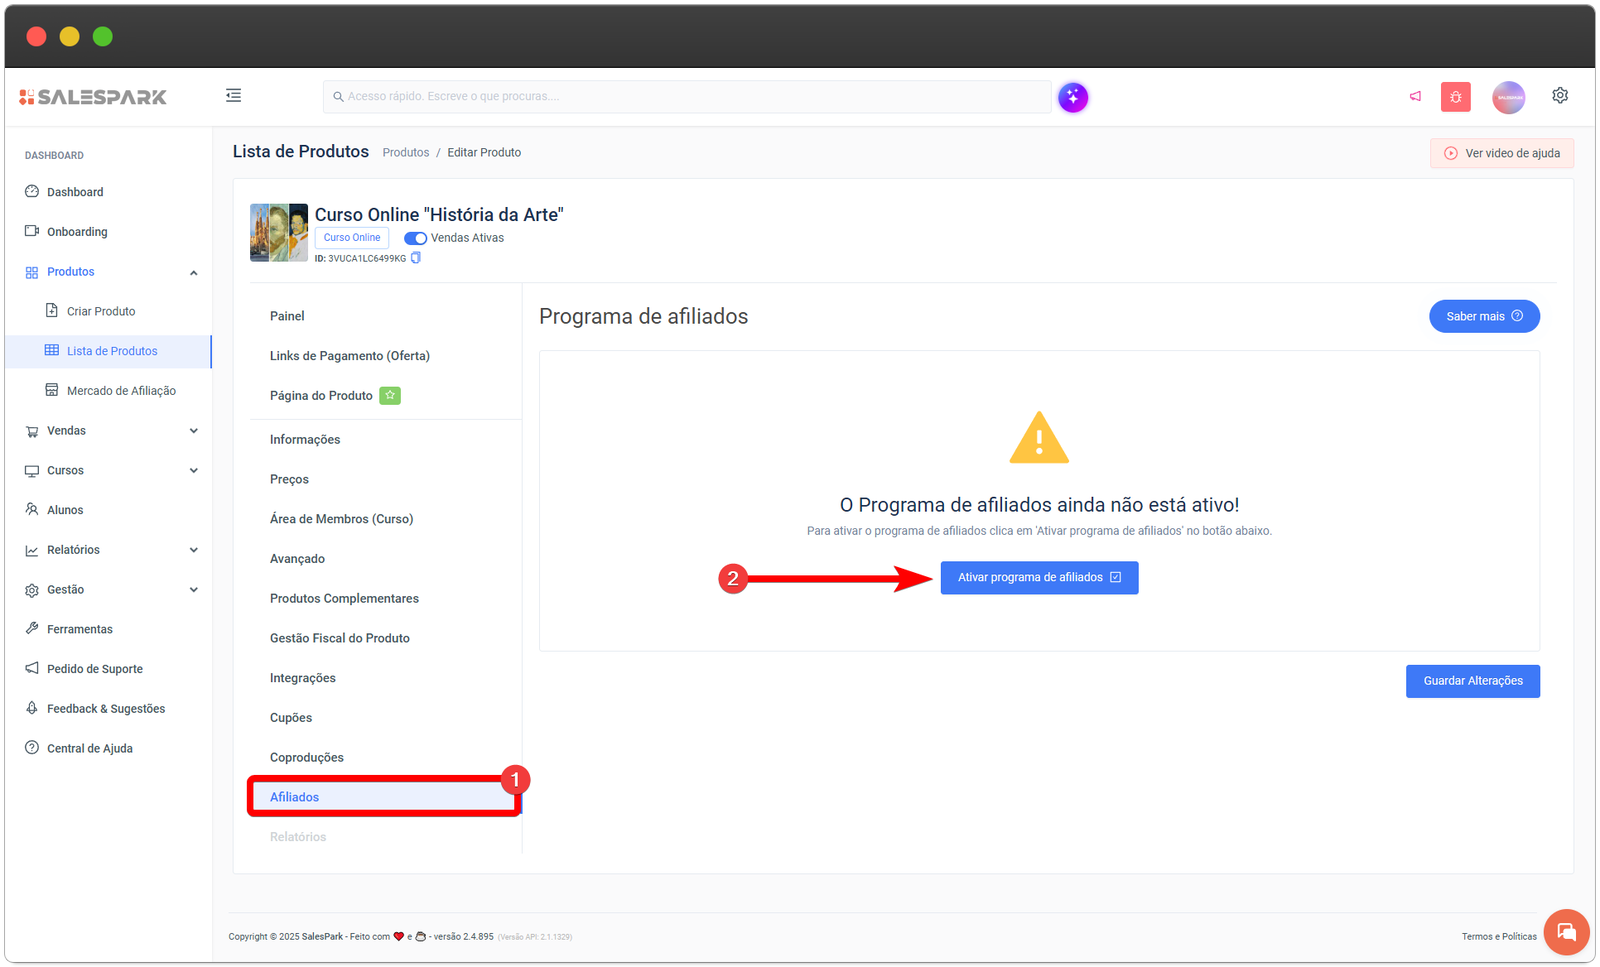Select the Afiliados product tab
The height and width of the screenshot is (967, 1600).
tap(295, 797)
